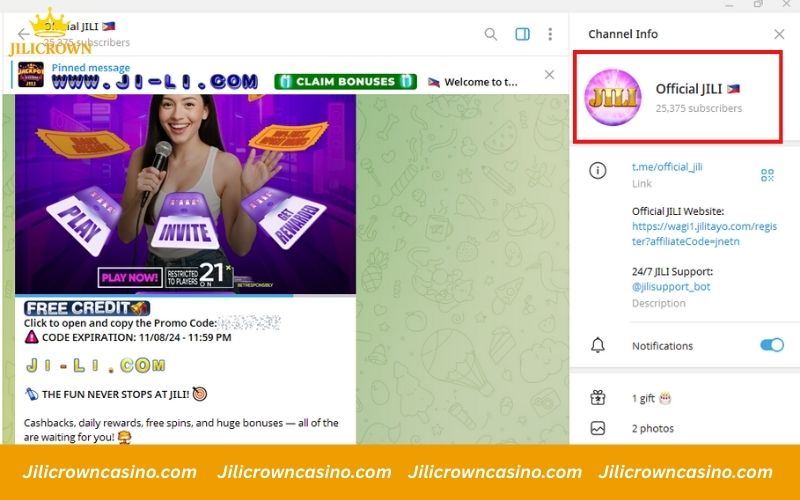Click the gift box icon

[x=597, y=397]
